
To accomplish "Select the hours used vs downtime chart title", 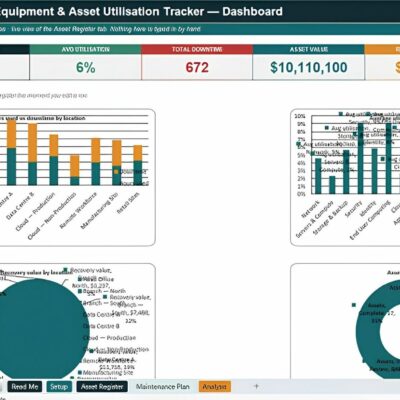I will point(42,118).
